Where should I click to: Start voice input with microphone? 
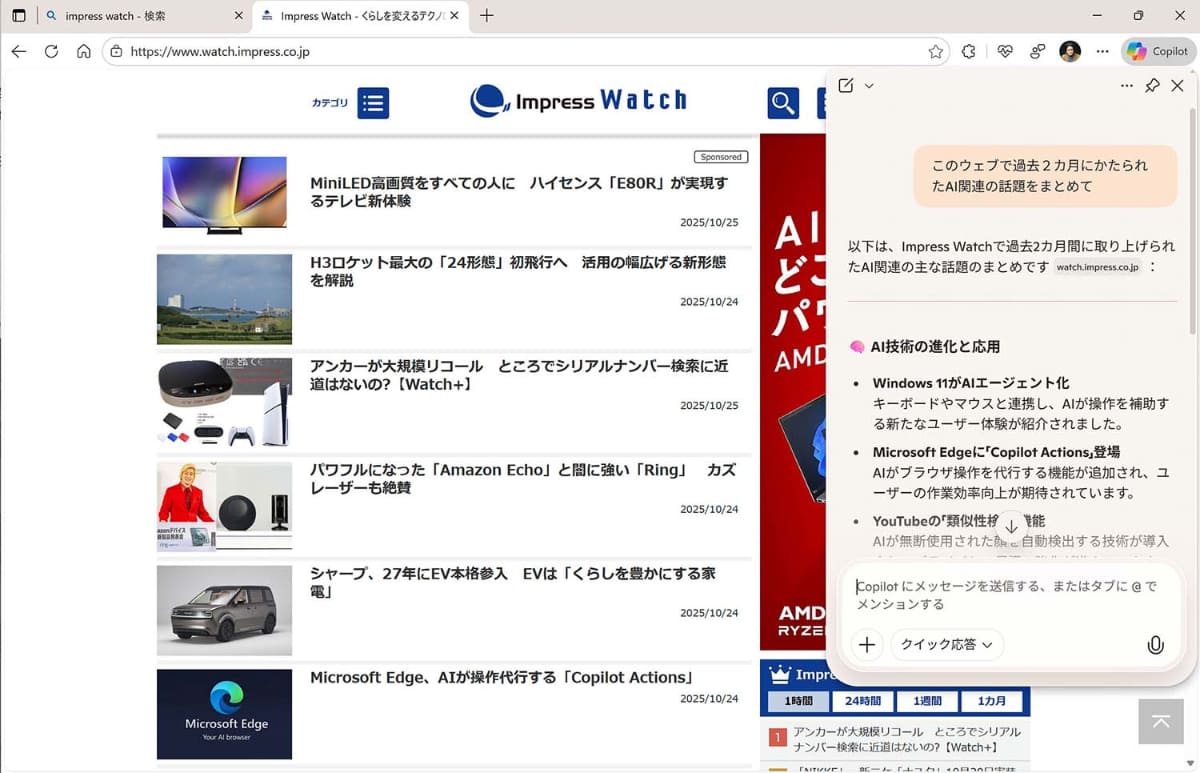click(x=1155, y=645)
